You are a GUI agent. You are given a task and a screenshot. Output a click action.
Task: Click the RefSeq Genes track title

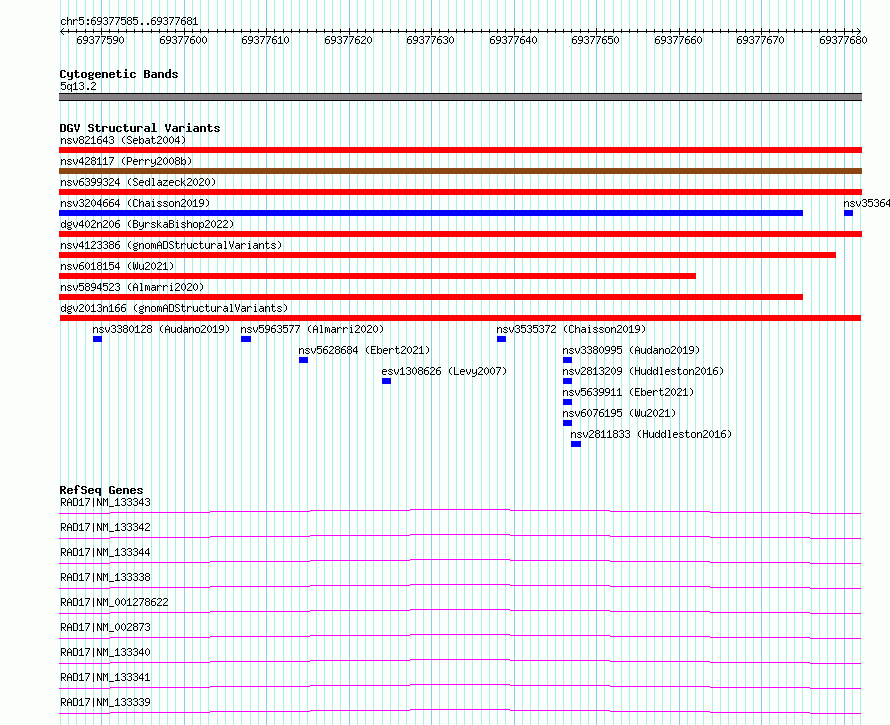(x=102, y=490)
